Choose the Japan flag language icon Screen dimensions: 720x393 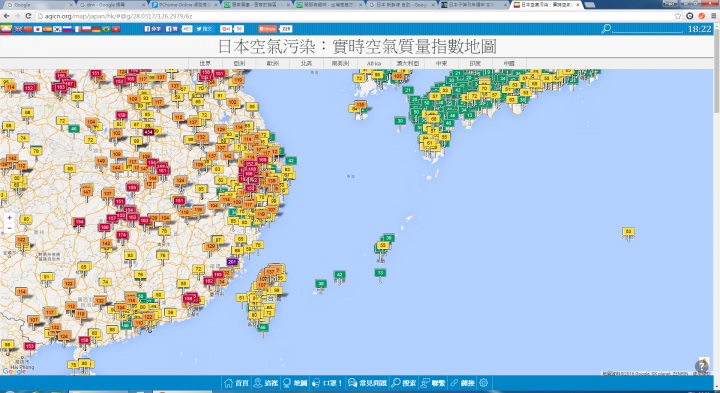pos(38,29)
